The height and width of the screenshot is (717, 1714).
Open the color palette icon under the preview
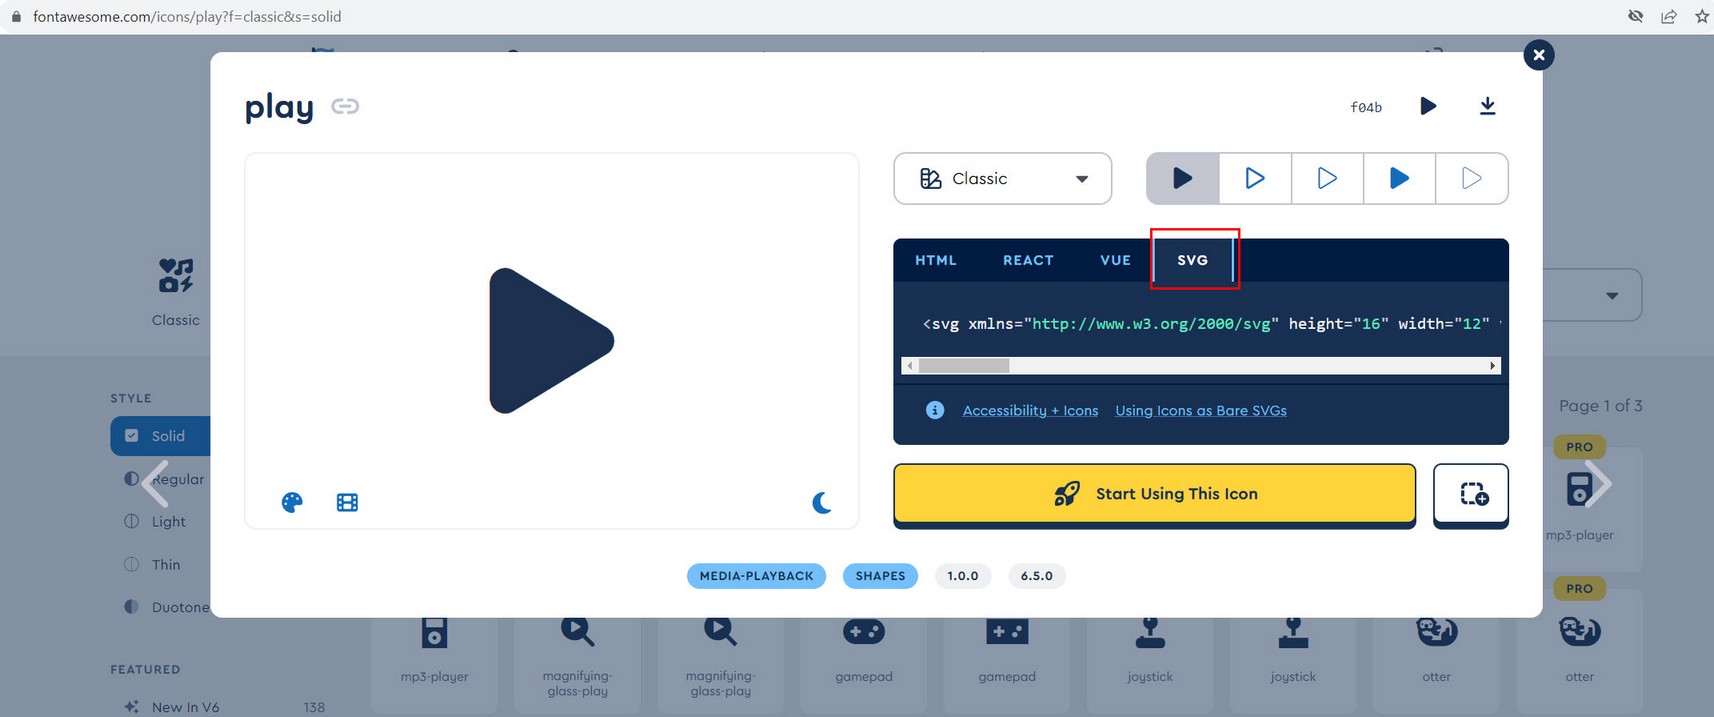(292, 502)
